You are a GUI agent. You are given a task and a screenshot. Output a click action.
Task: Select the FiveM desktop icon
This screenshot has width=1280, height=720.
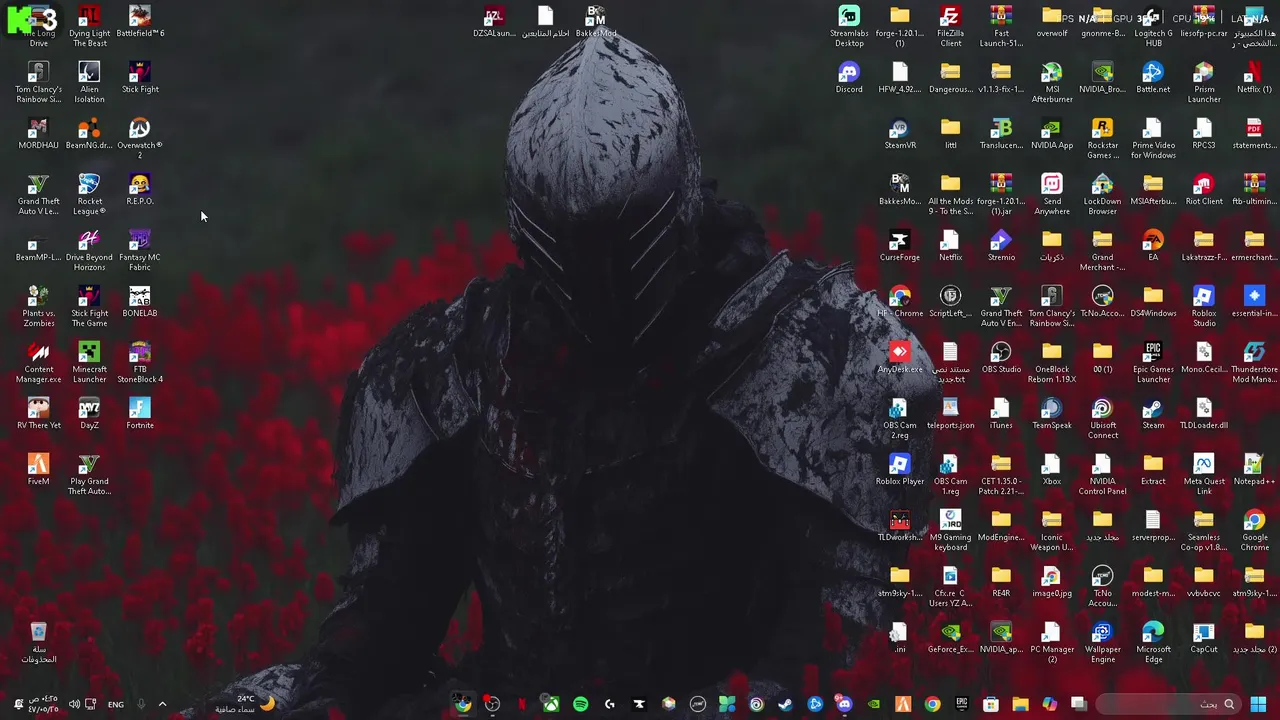click(38, 471)
